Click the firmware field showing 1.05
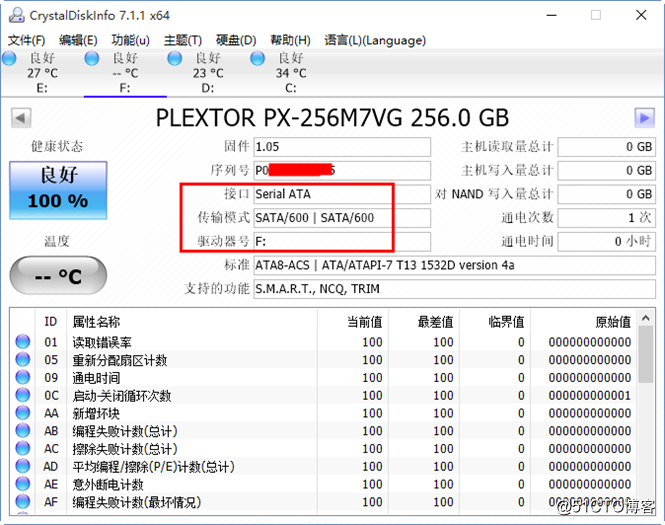This screenshot has height=525, width=665. tap(342, 147)
